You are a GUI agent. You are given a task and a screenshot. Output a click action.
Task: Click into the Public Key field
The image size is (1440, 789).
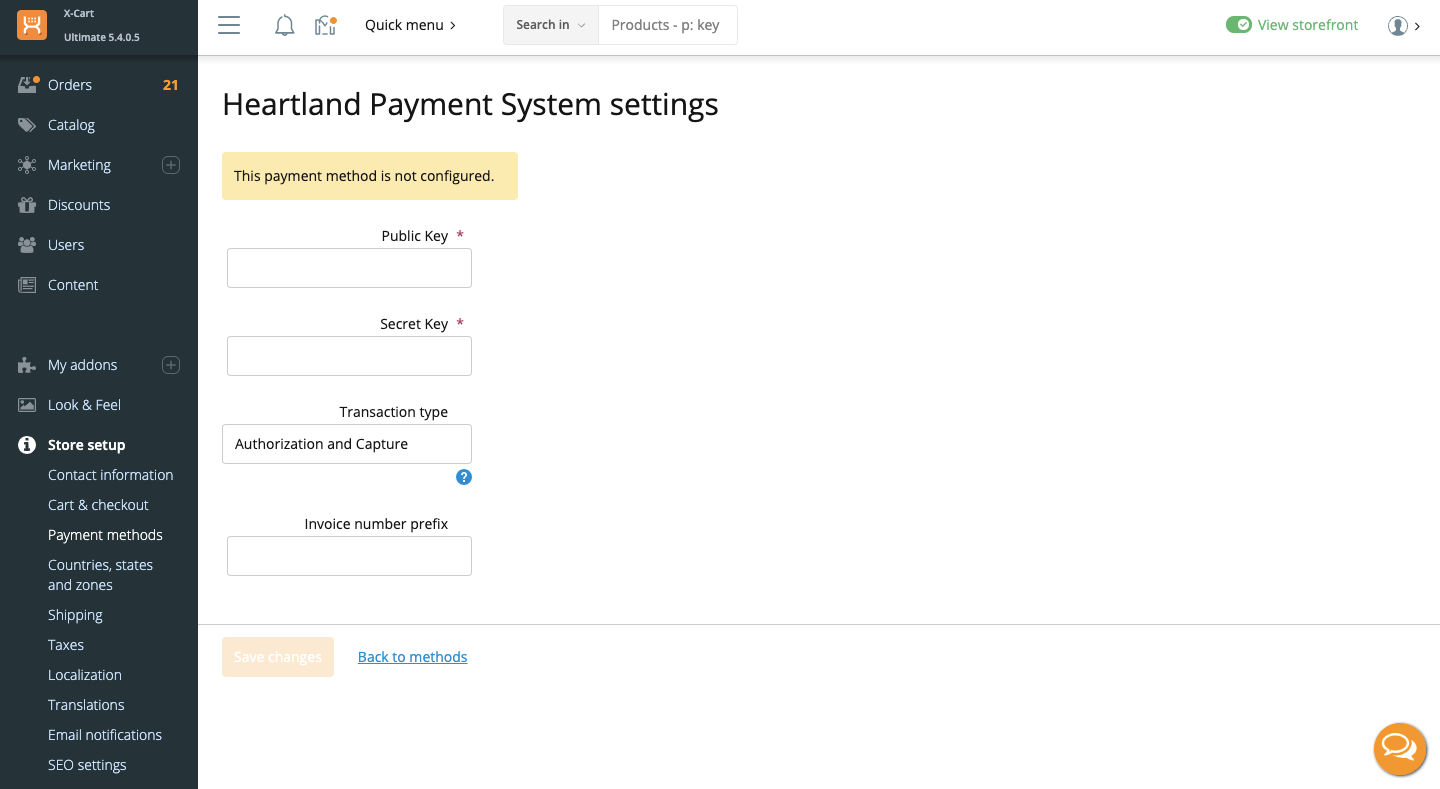[349, 268]
